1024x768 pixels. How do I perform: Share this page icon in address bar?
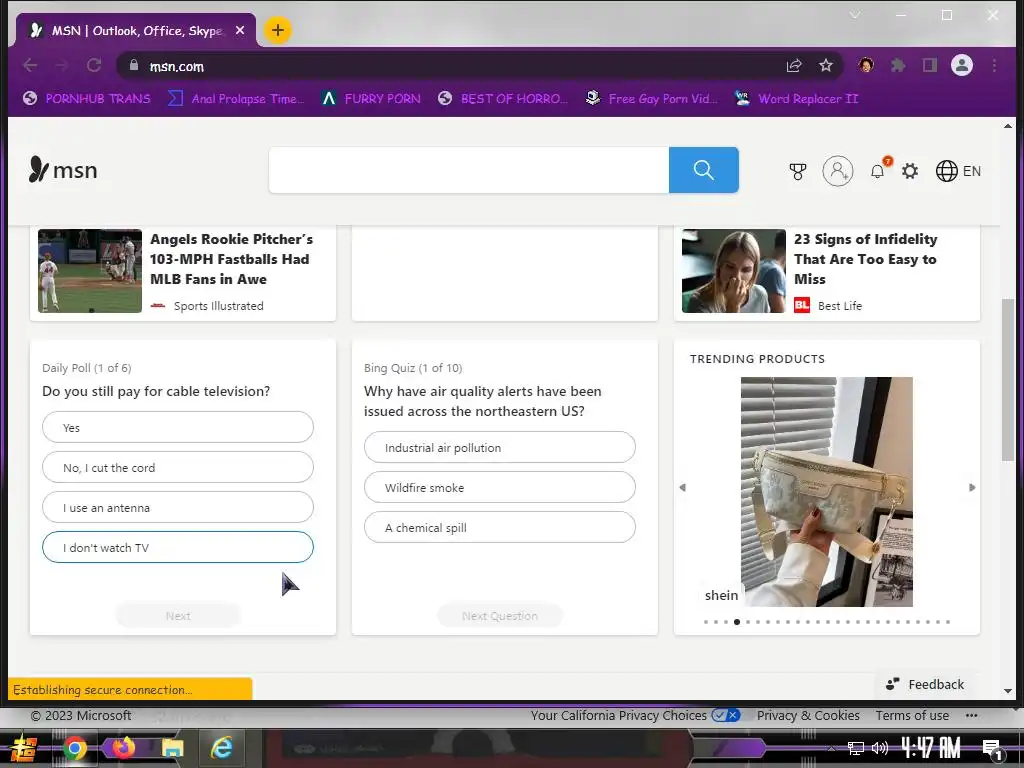point(793,65)
